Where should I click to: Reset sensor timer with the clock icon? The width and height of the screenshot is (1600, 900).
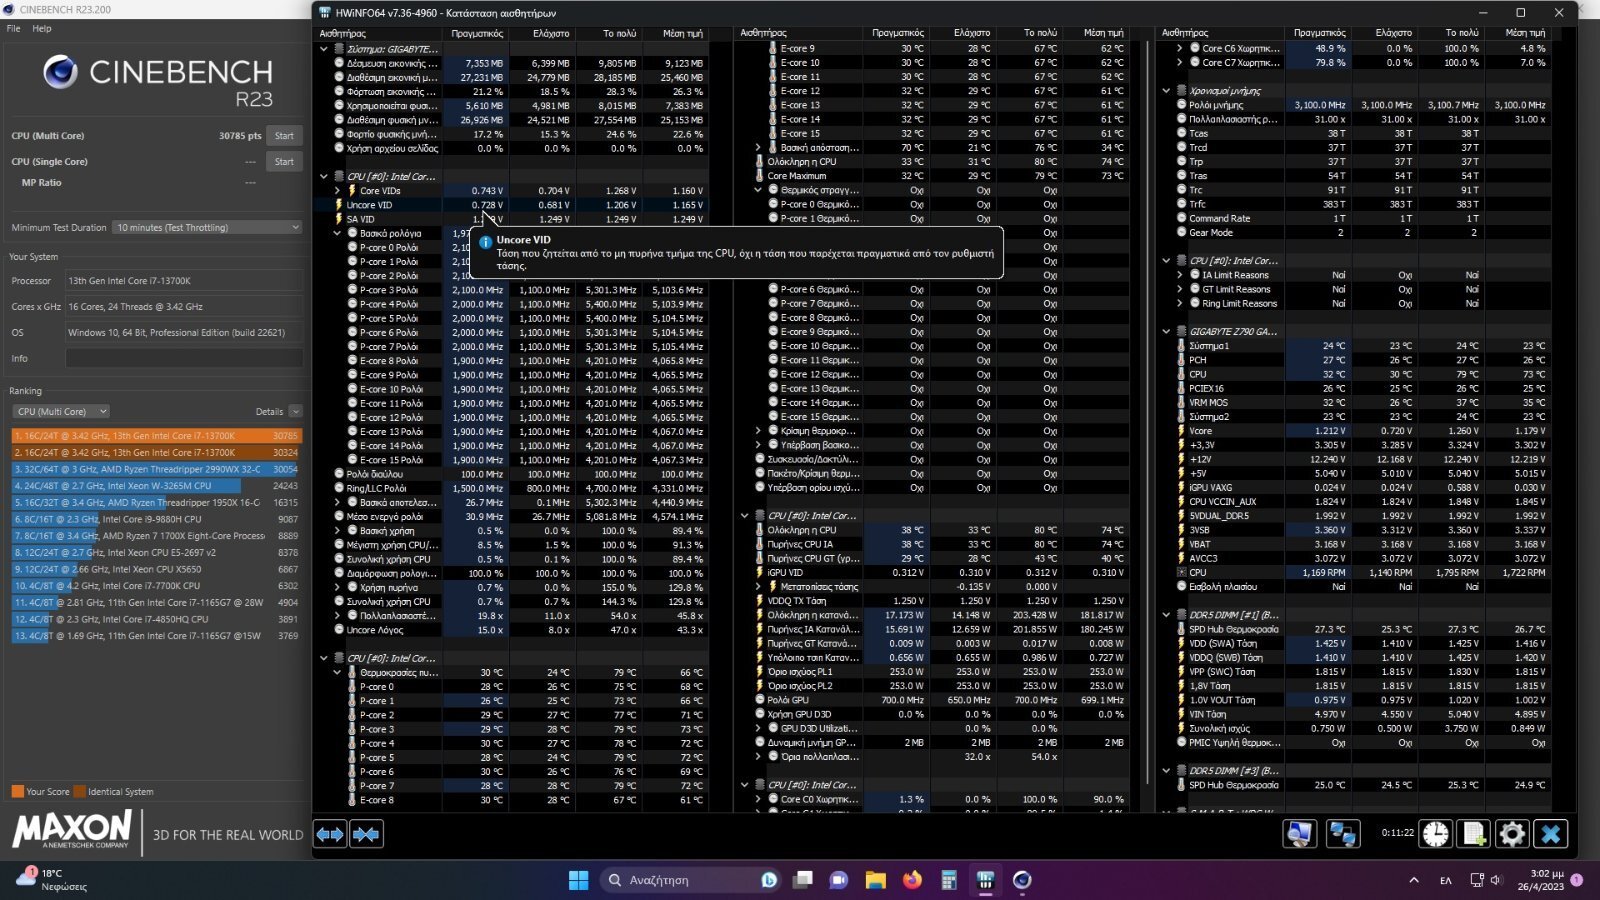1436,834
